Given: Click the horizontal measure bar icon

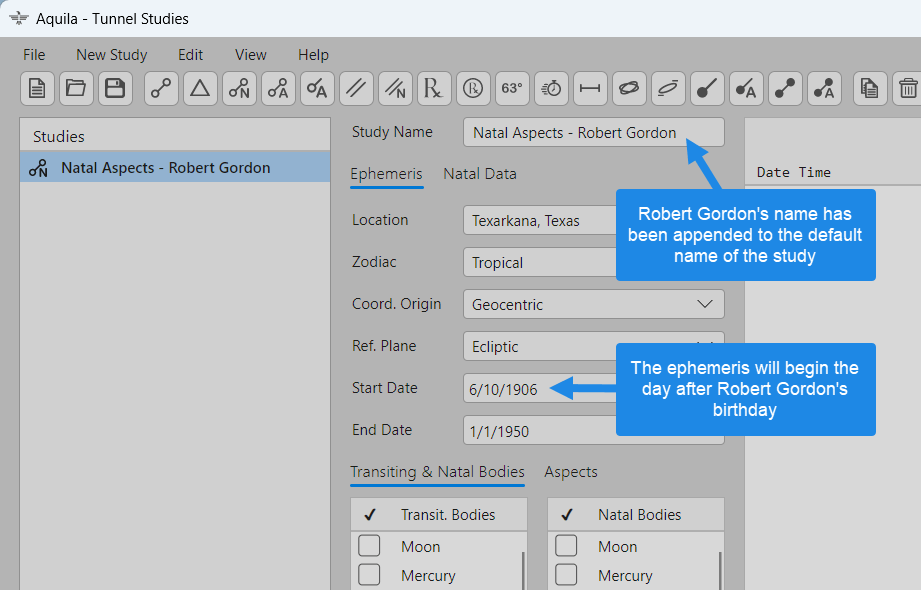Looking at the screenshot, I should [x=590, y=89].
